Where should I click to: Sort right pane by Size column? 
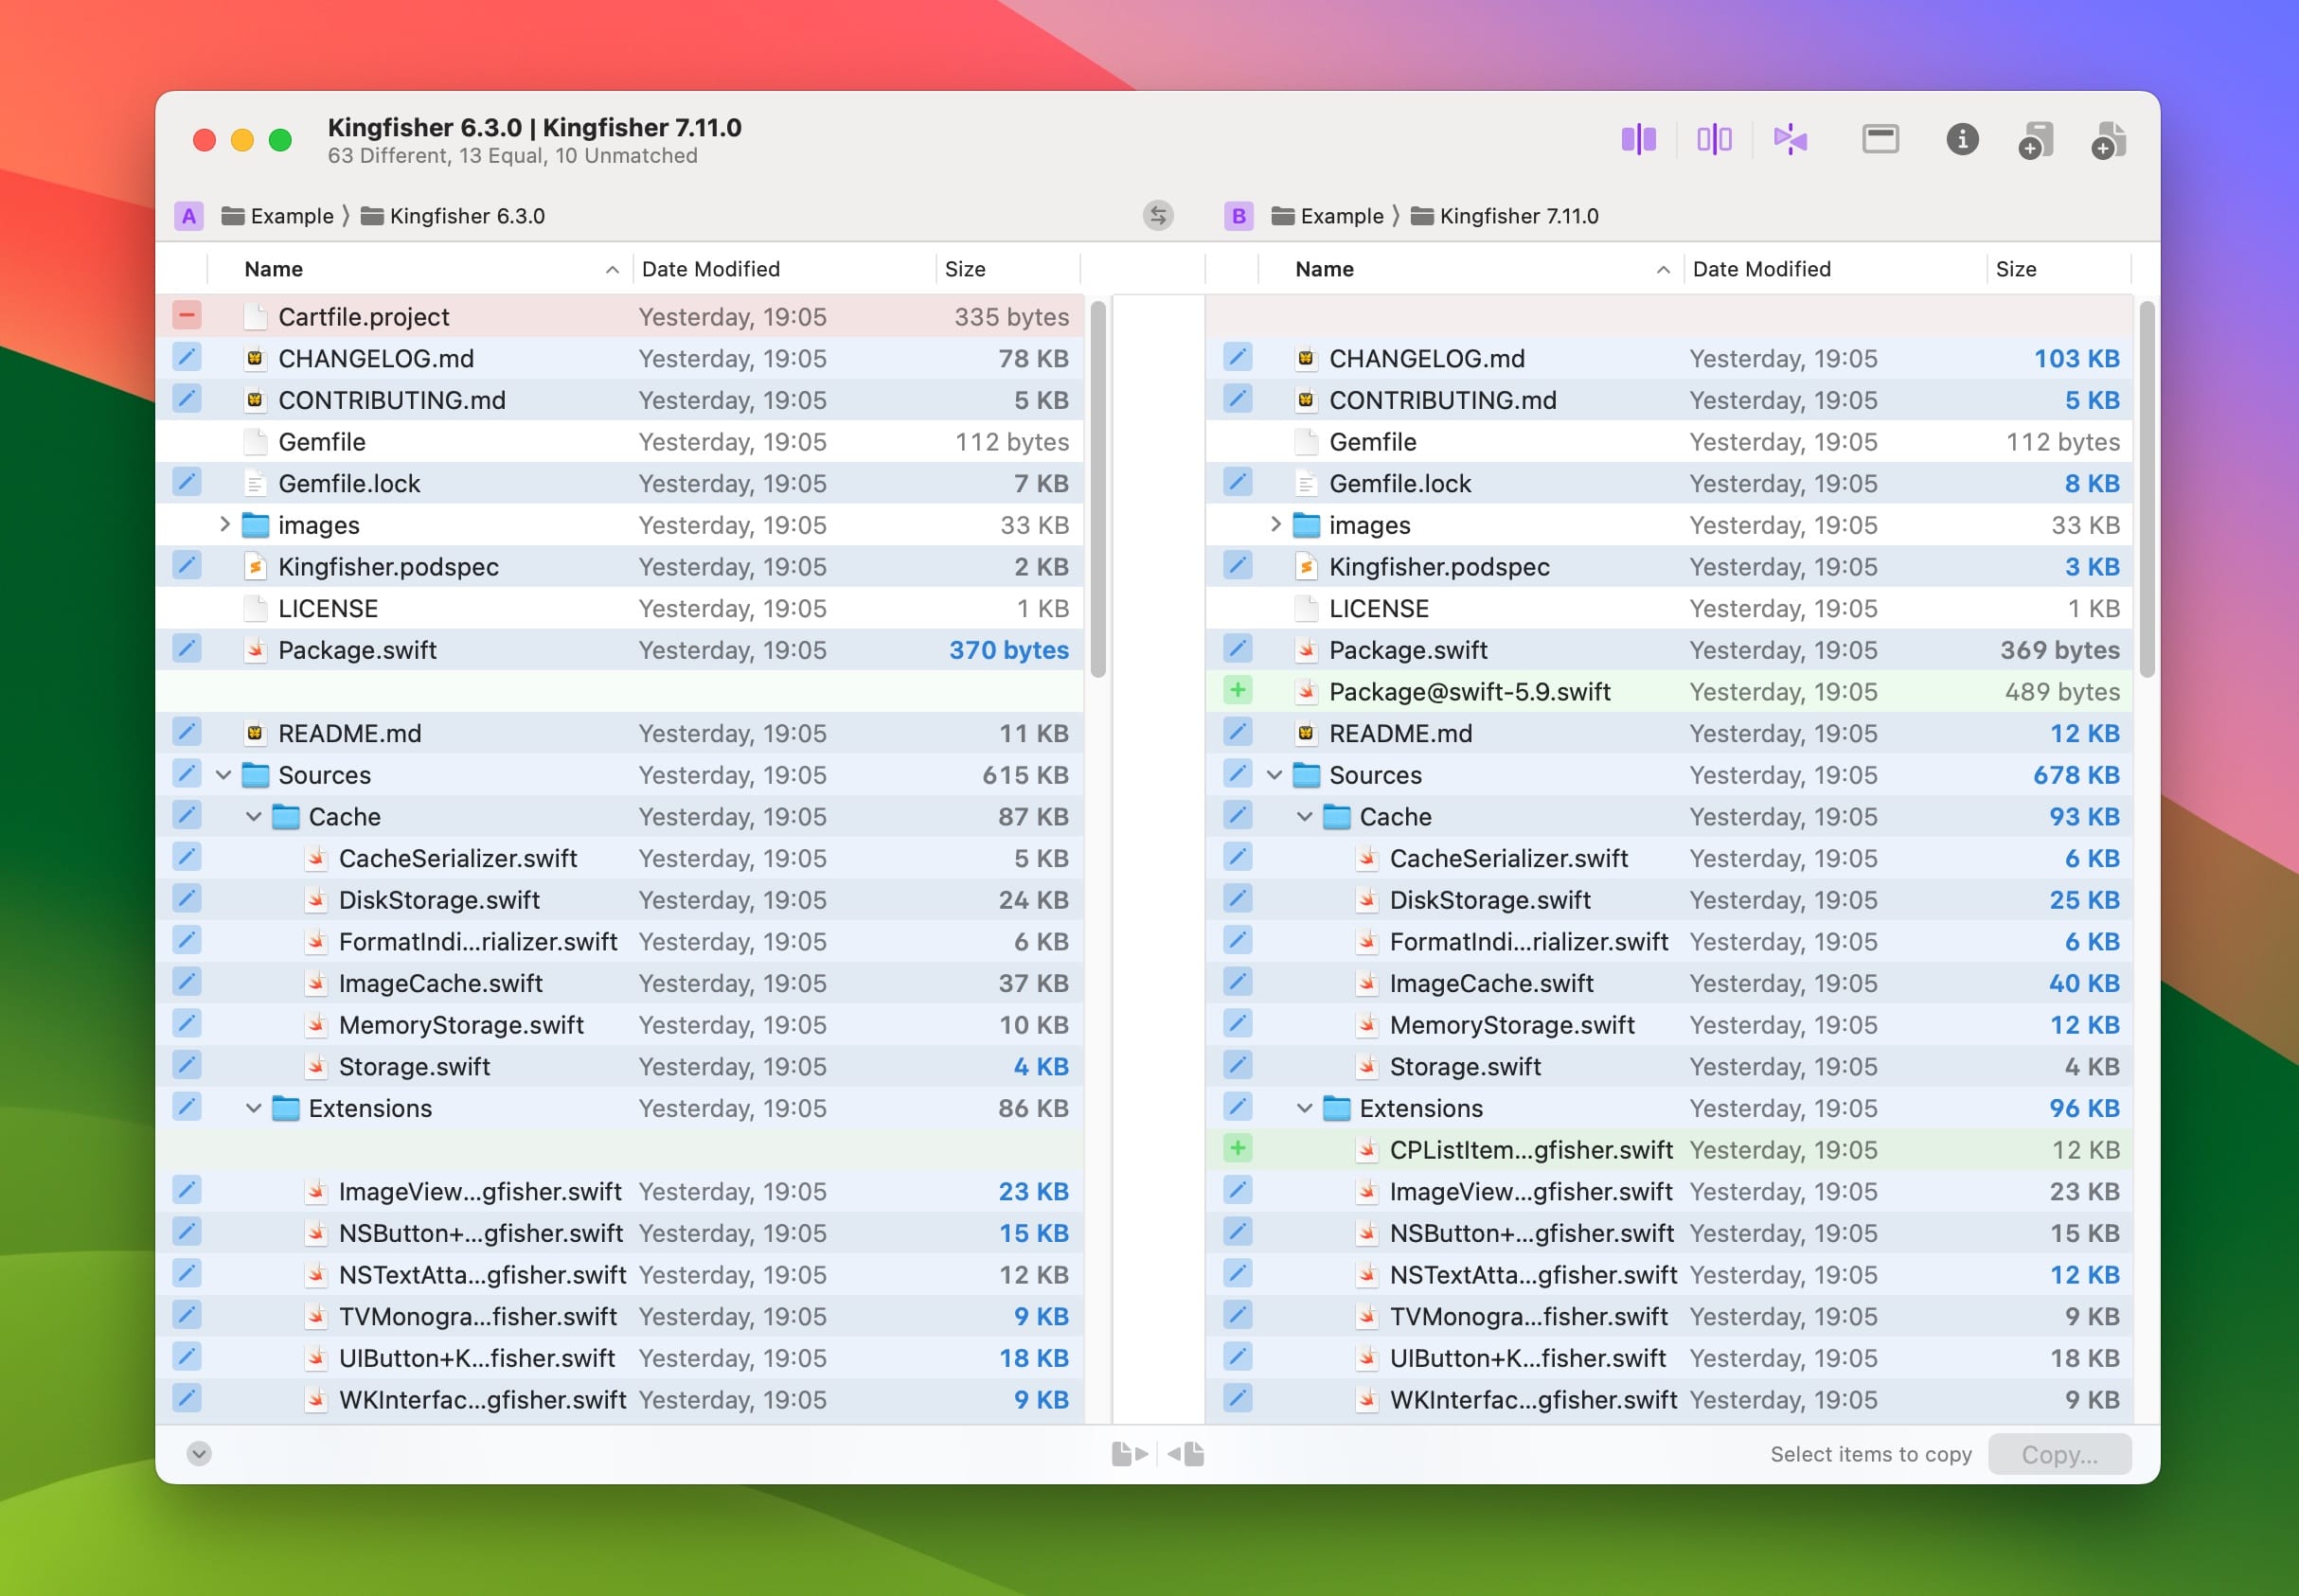(x=2015, y=269)
